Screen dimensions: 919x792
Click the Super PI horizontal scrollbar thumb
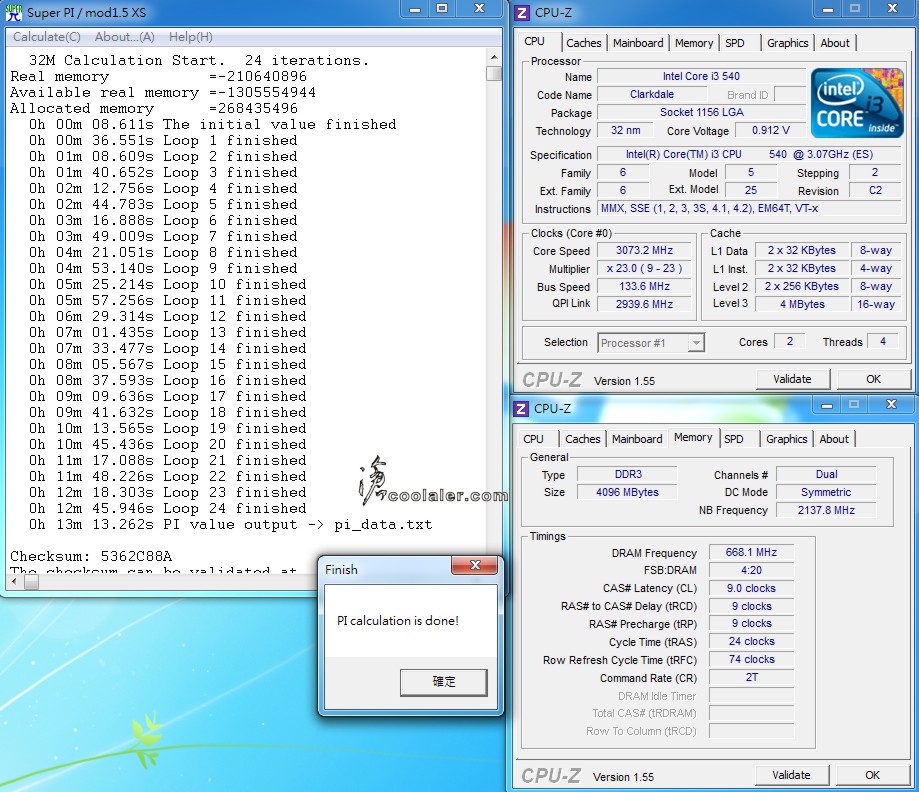31,582
